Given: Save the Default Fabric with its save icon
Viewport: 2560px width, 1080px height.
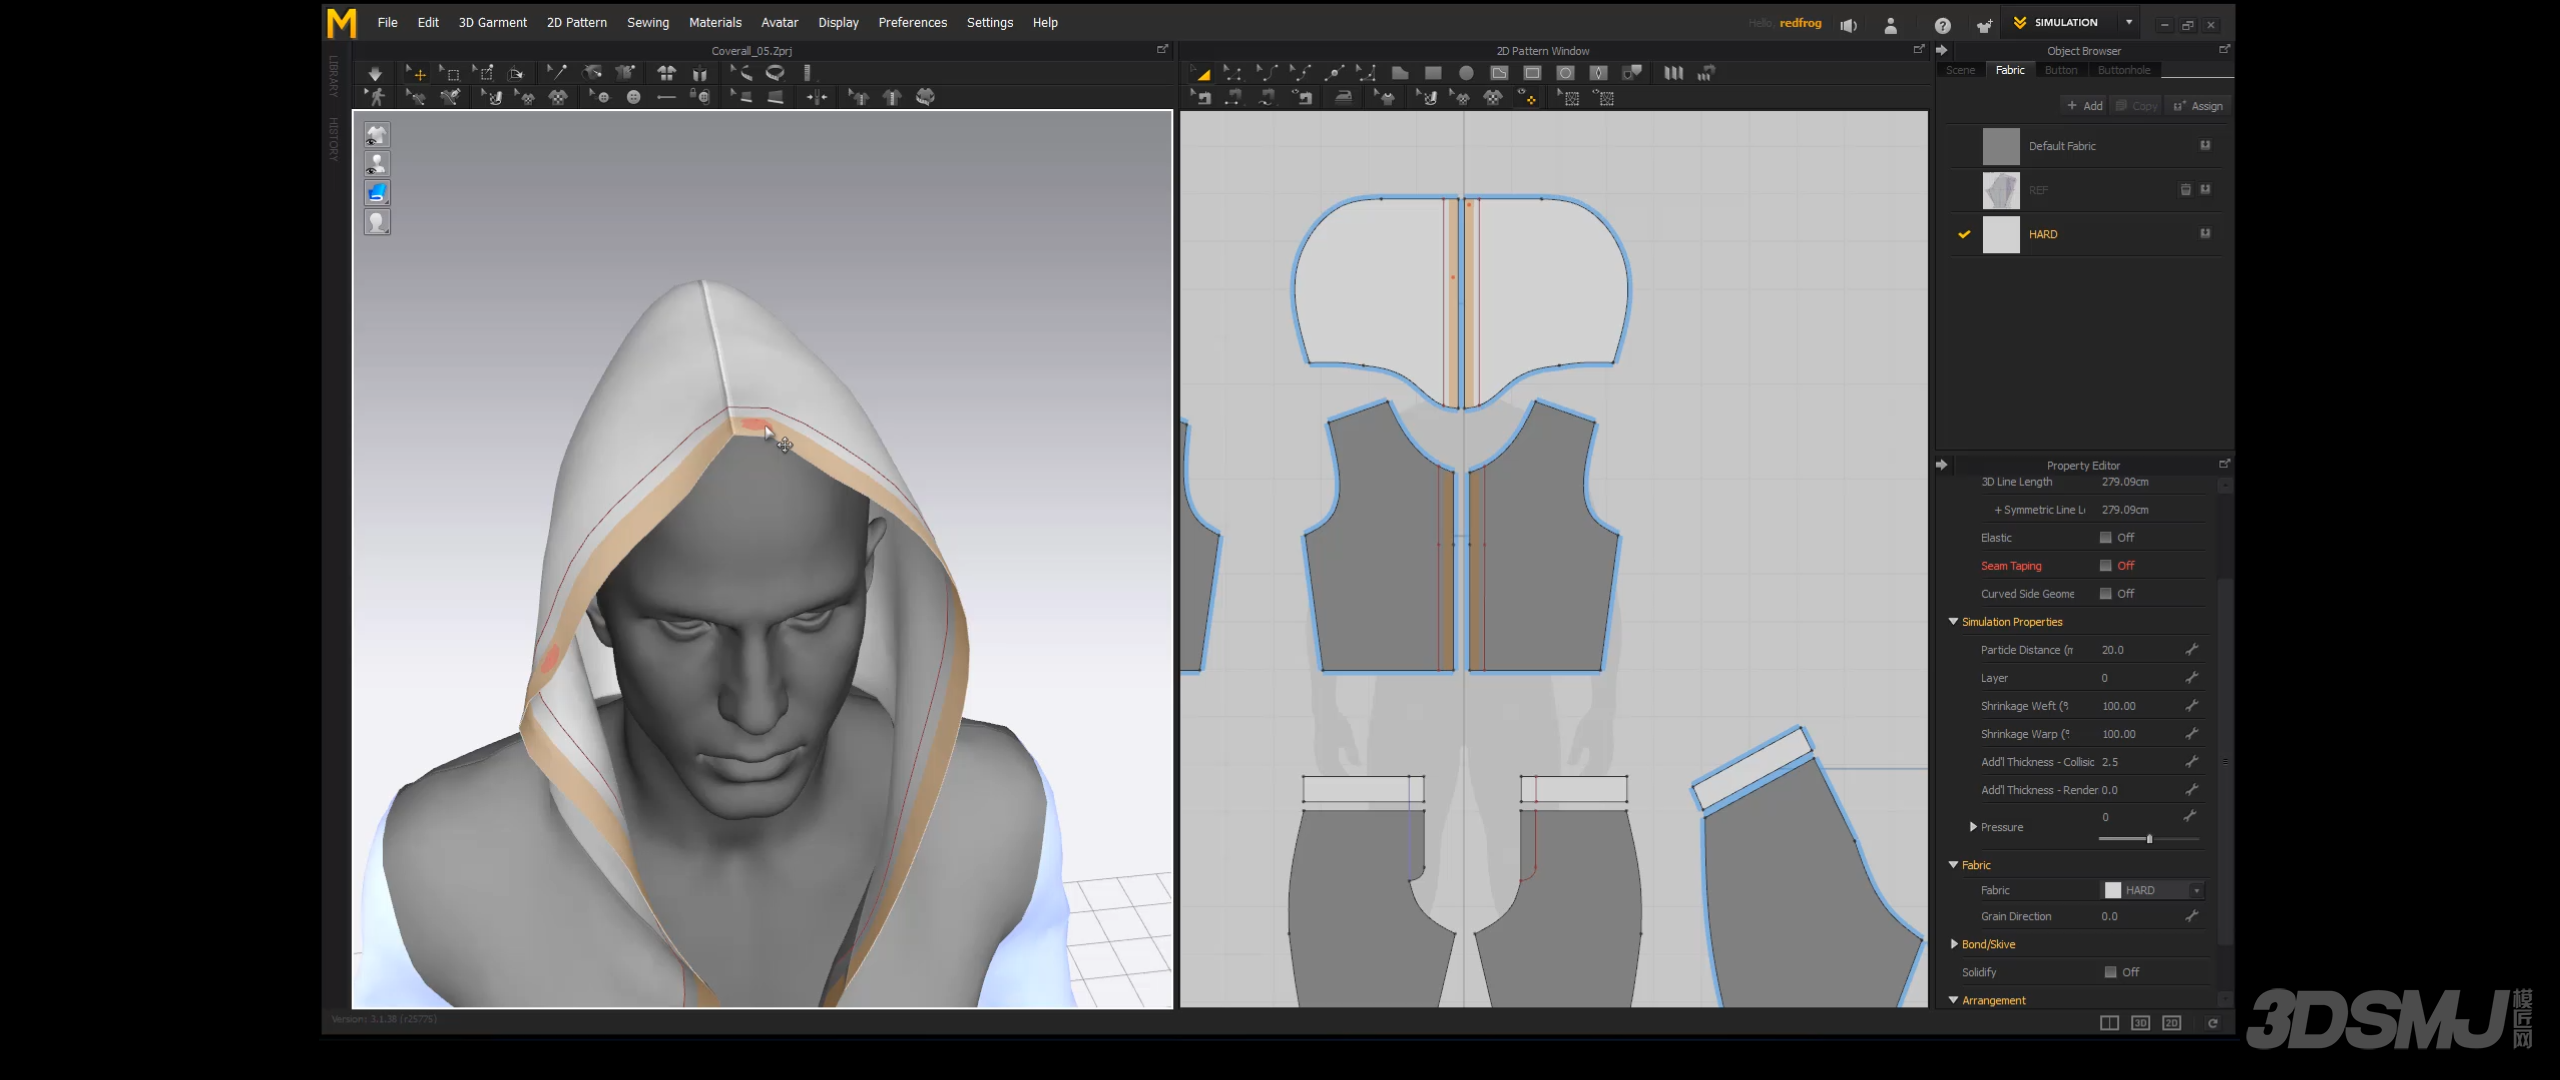Looking at the screenshot, I should [2205, 146].
